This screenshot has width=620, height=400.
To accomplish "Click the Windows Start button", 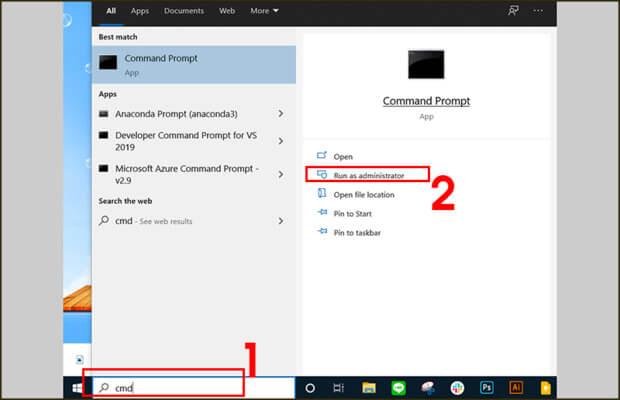I will click(x=77, y=388).
